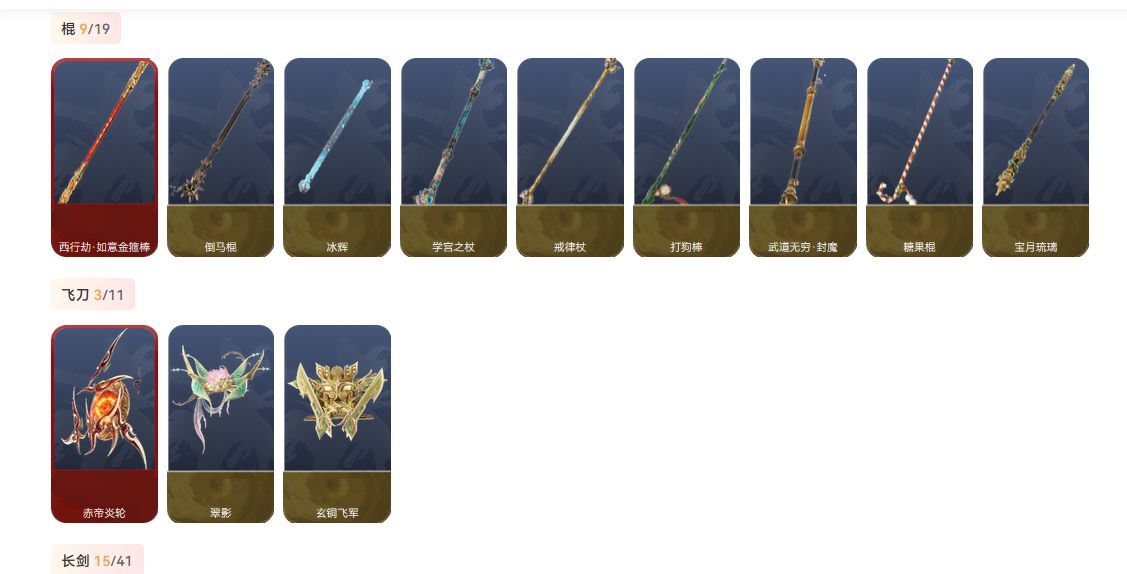This screenshot has width=1127, height=574.
Task: Select the red 赤帝炎轮 flying blade card
Action: click(104, 424)
